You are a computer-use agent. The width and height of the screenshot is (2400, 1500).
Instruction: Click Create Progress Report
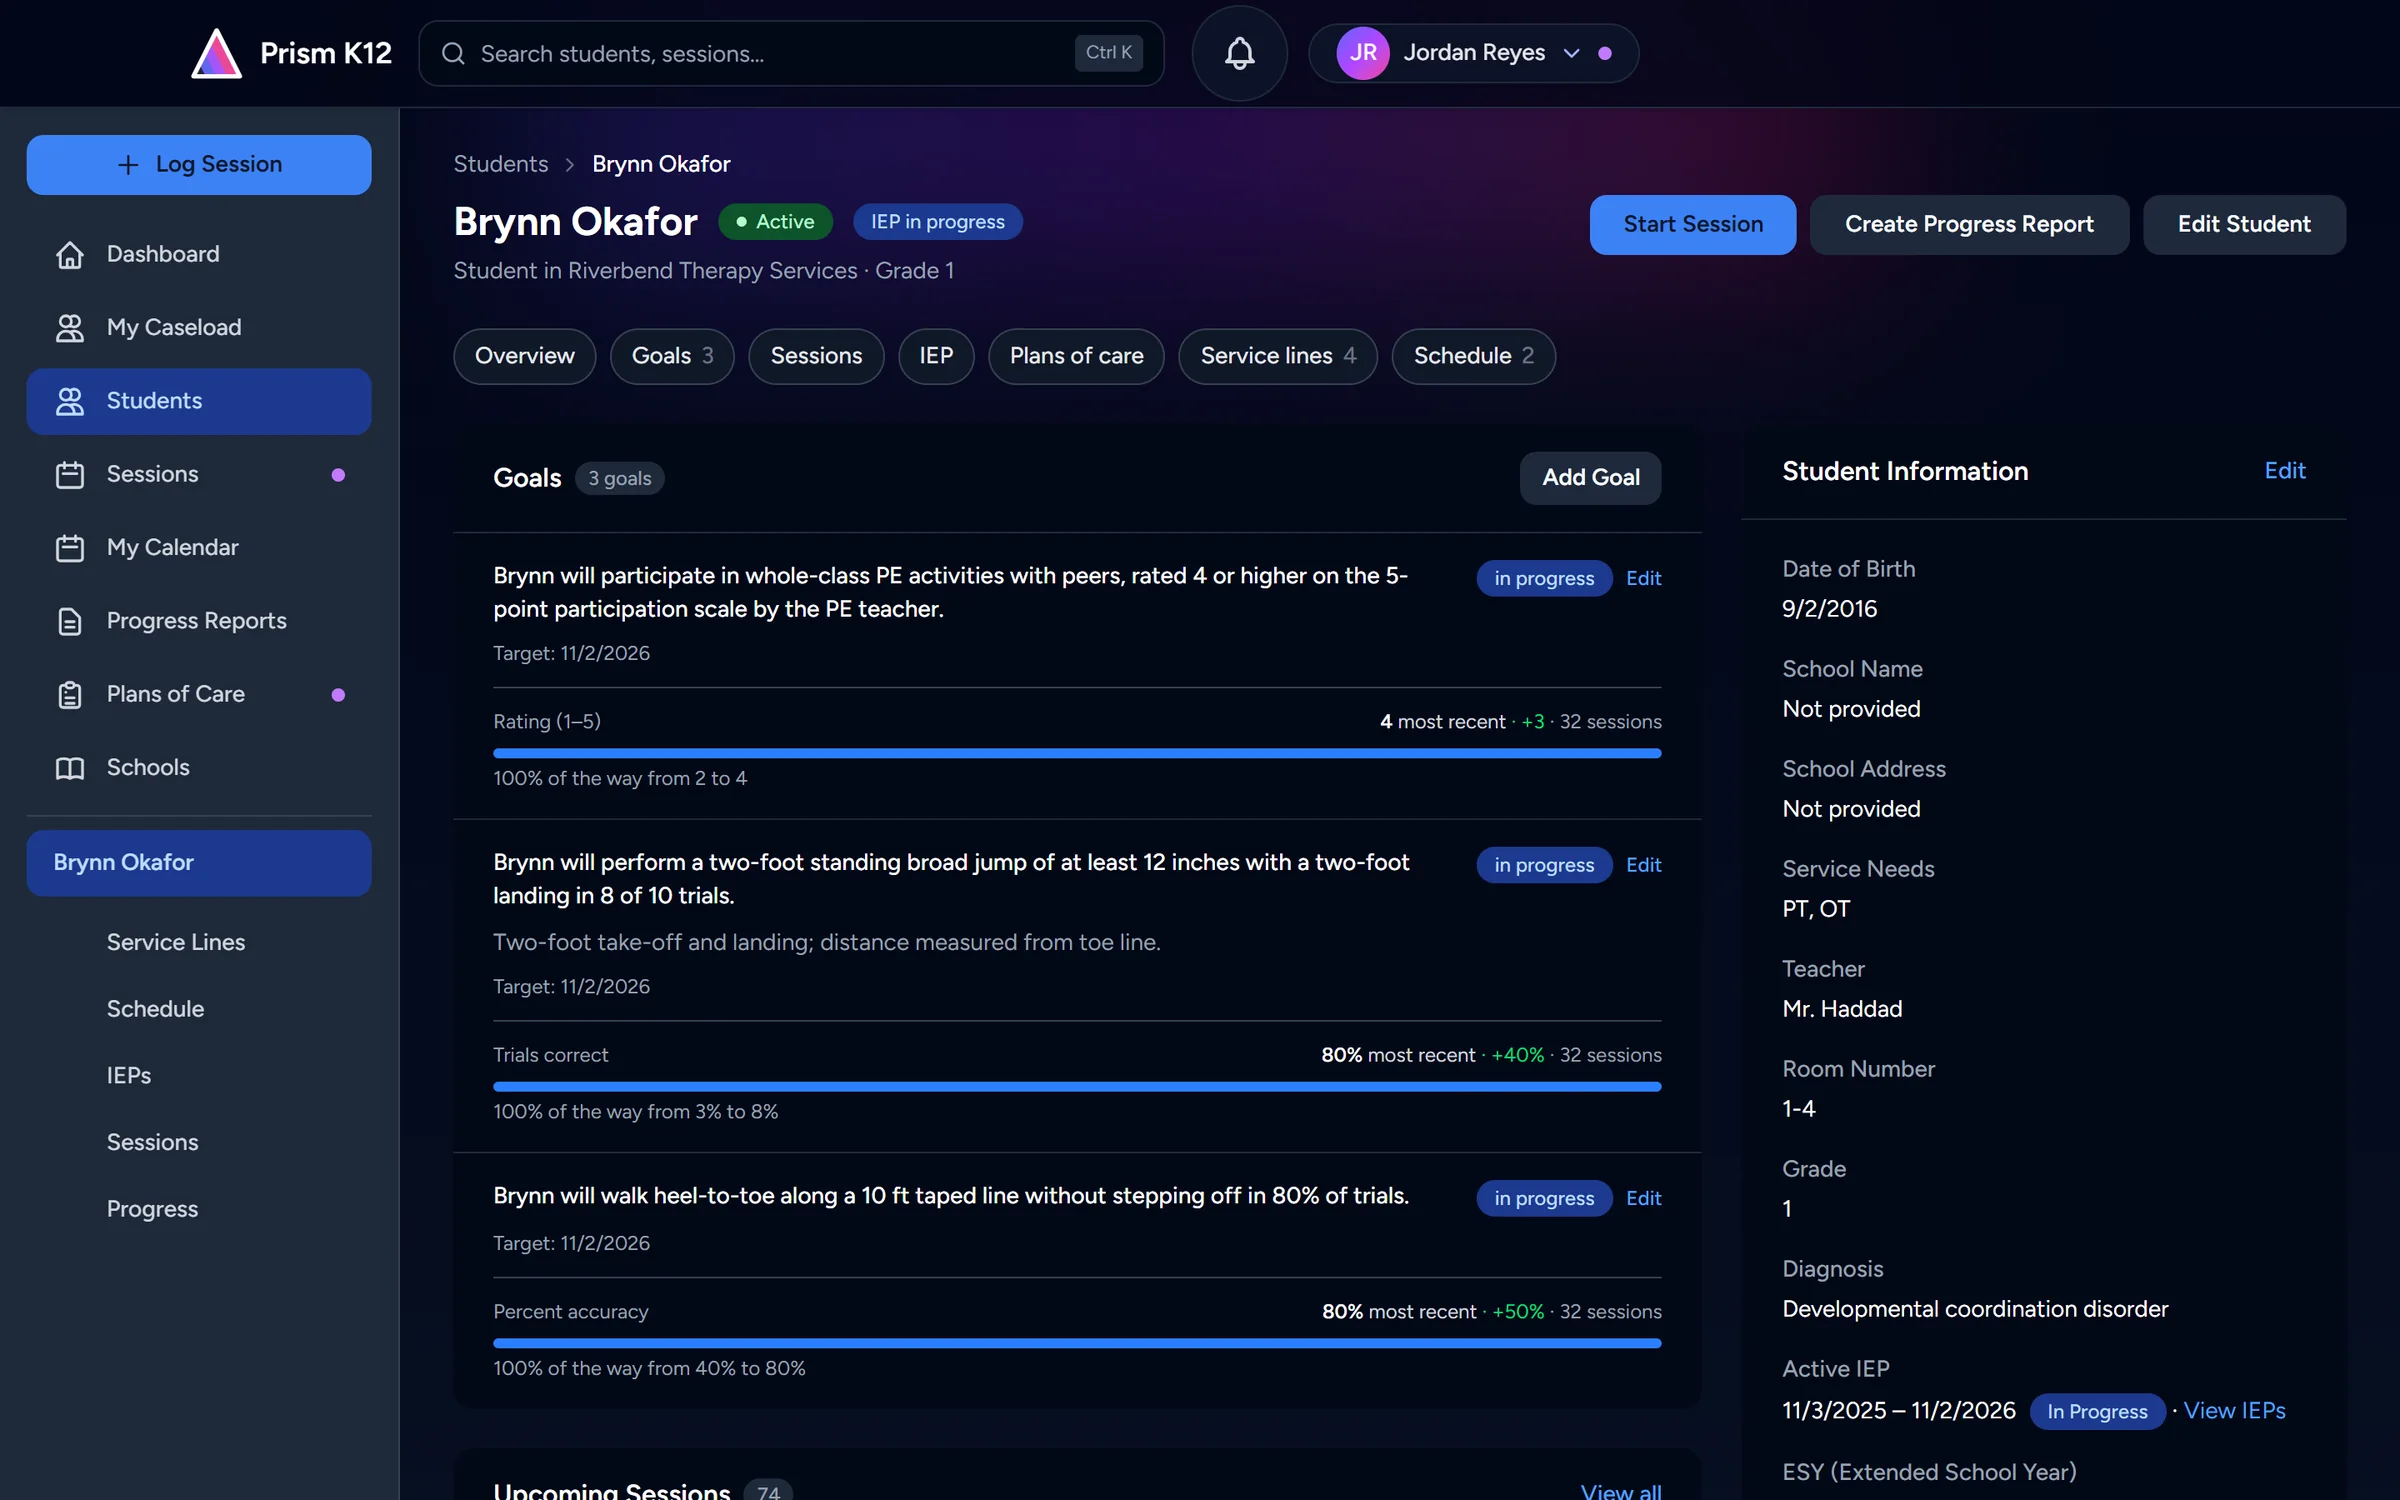(1968, 224)
